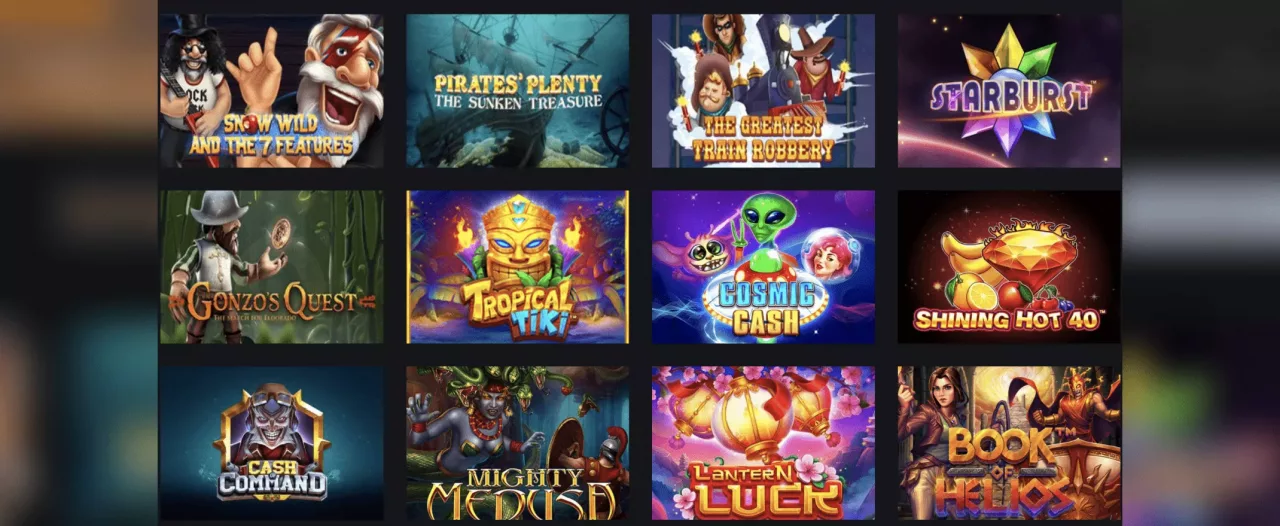Open the Starburst slot game
The height and width of the screenshot is (526, 1280).
(1009, 90)
